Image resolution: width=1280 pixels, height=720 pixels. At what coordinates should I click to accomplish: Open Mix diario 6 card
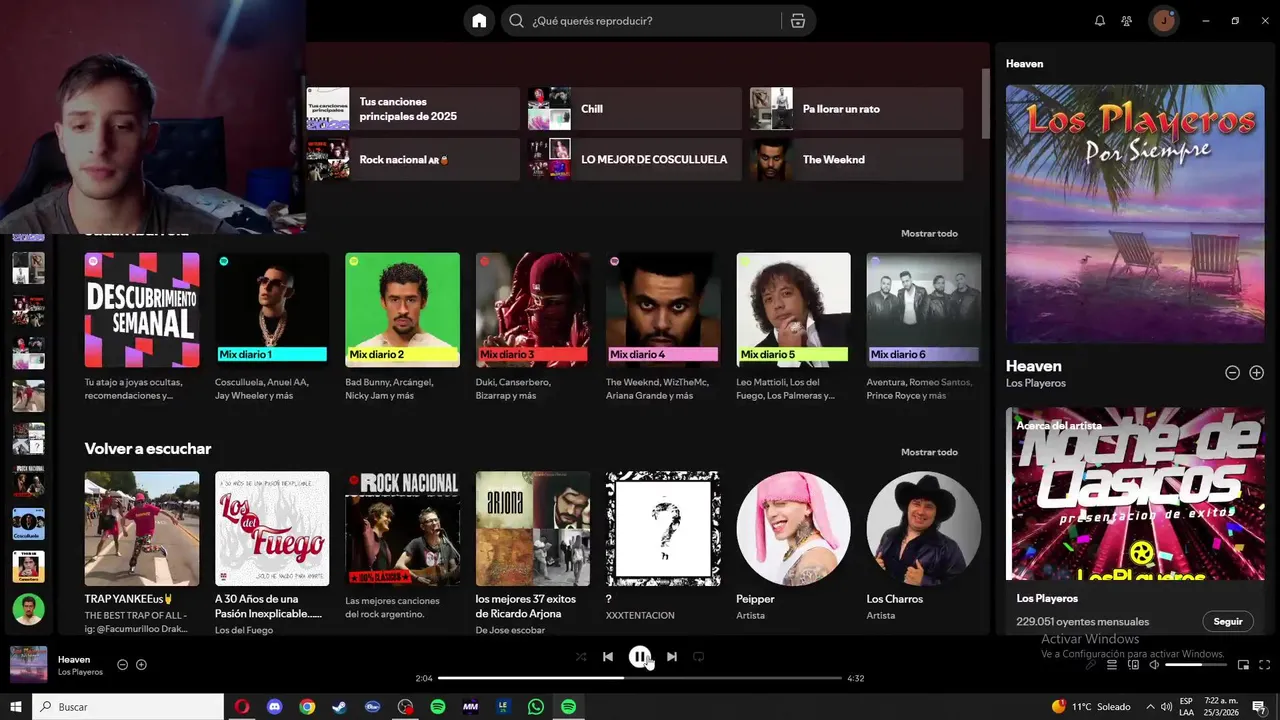pyautogui.click(x=924, y=326)
